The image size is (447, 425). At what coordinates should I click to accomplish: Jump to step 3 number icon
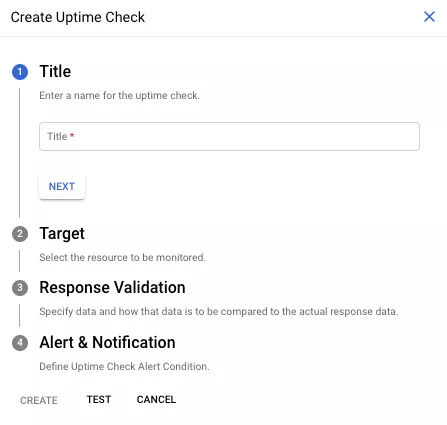[x=20, y=288]
